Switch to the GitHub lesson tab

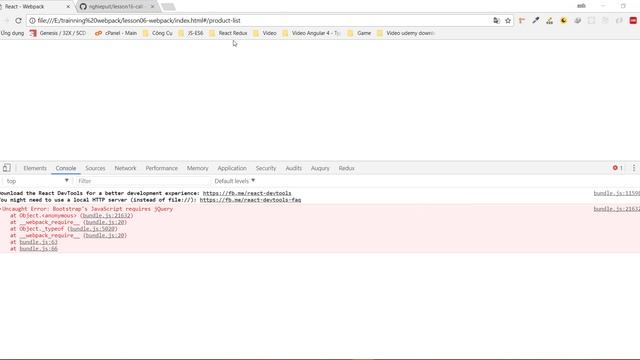tap(116, 7)
